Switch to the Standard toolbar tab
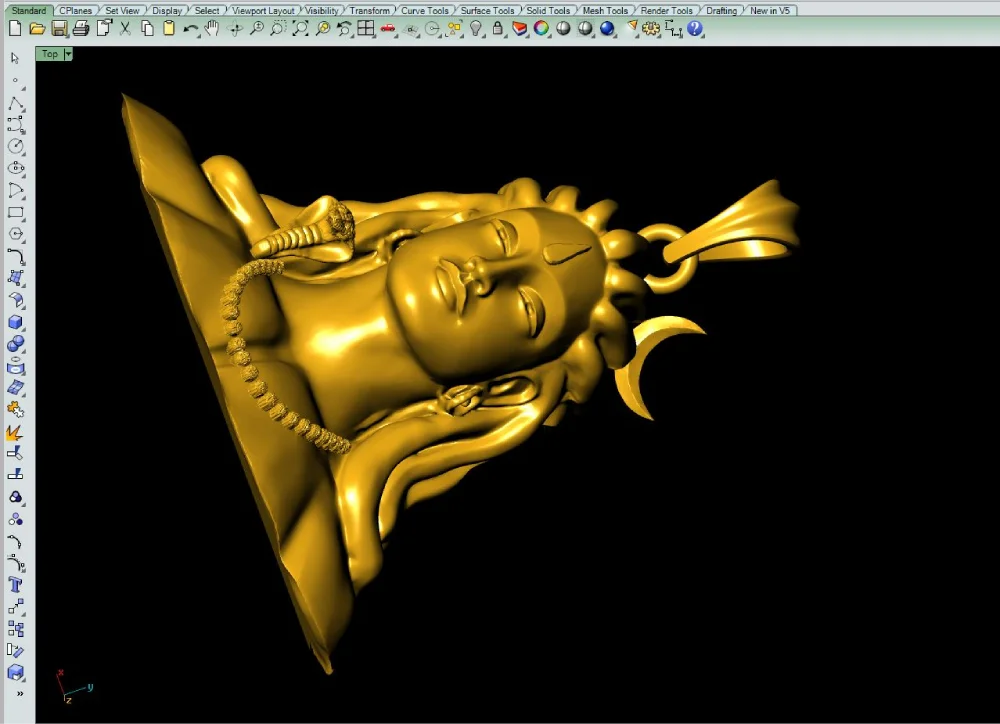Image resolution: width=1000 pixels, height=724 pixels. click(29, 10)
